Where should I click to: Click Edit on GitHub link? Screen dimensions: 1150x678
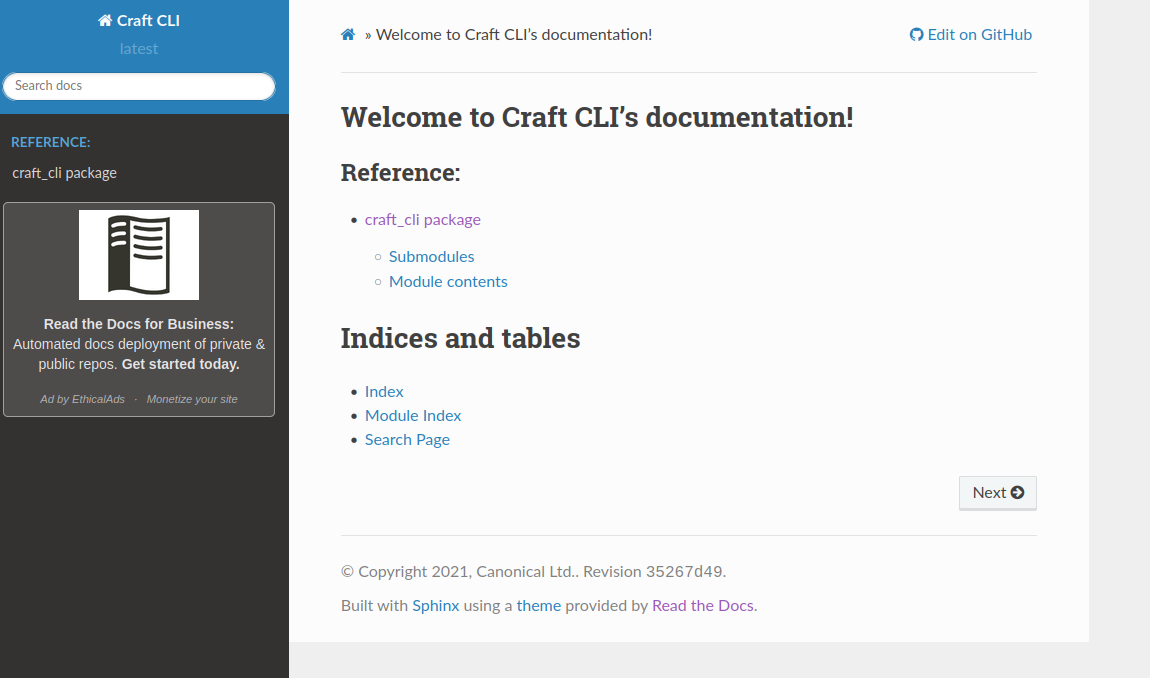coord(970,34)
